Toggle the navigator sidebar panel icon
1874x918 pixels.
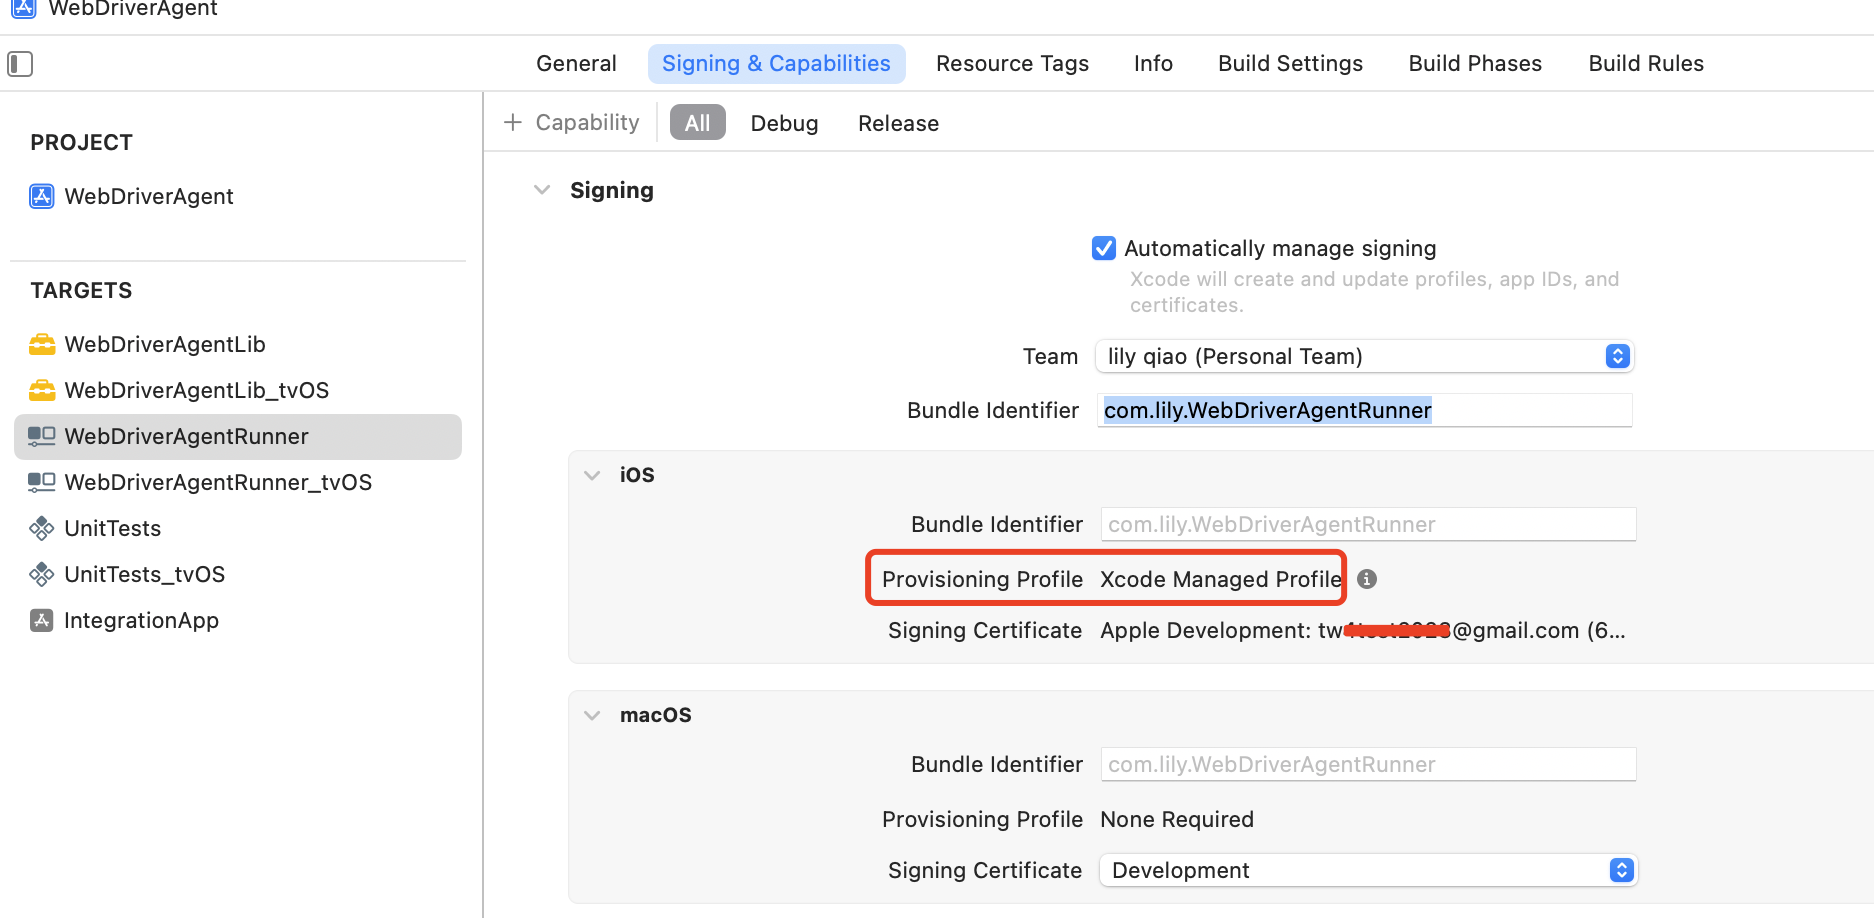pos(20,64)
